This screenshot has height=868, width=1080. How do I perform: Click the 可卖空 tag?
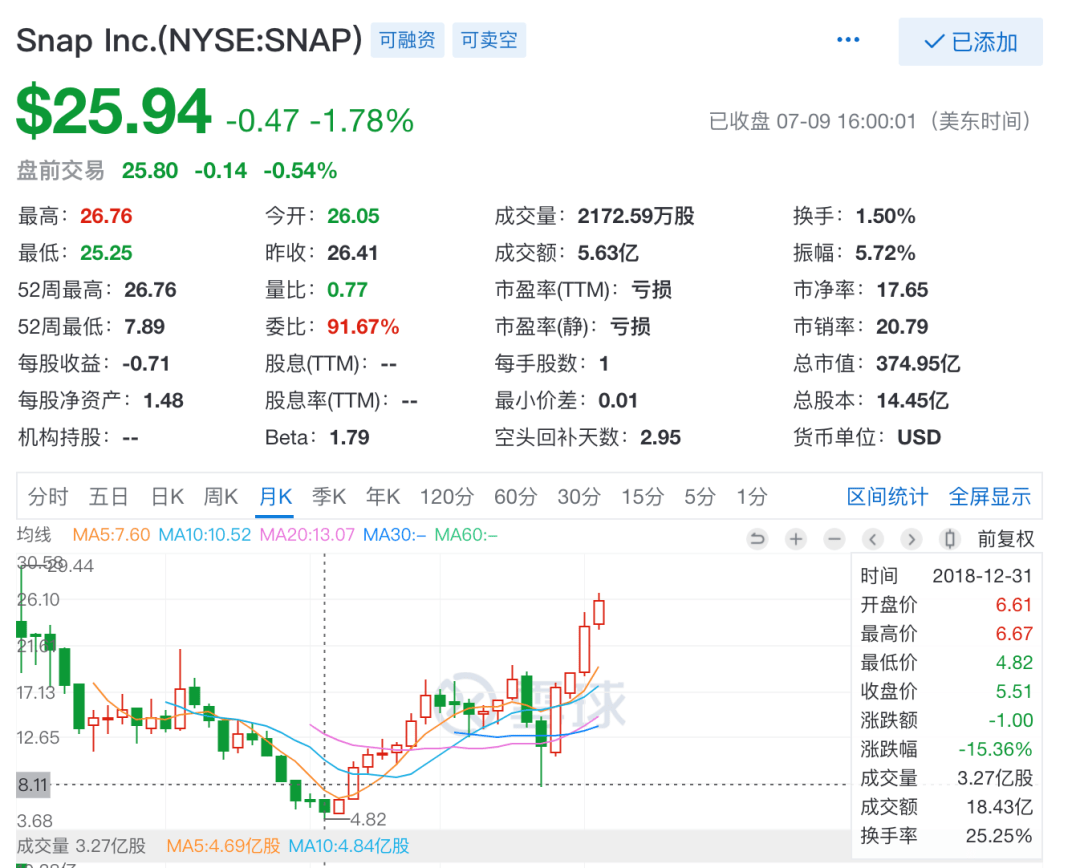pyautogui.click(x=489, y=40)
